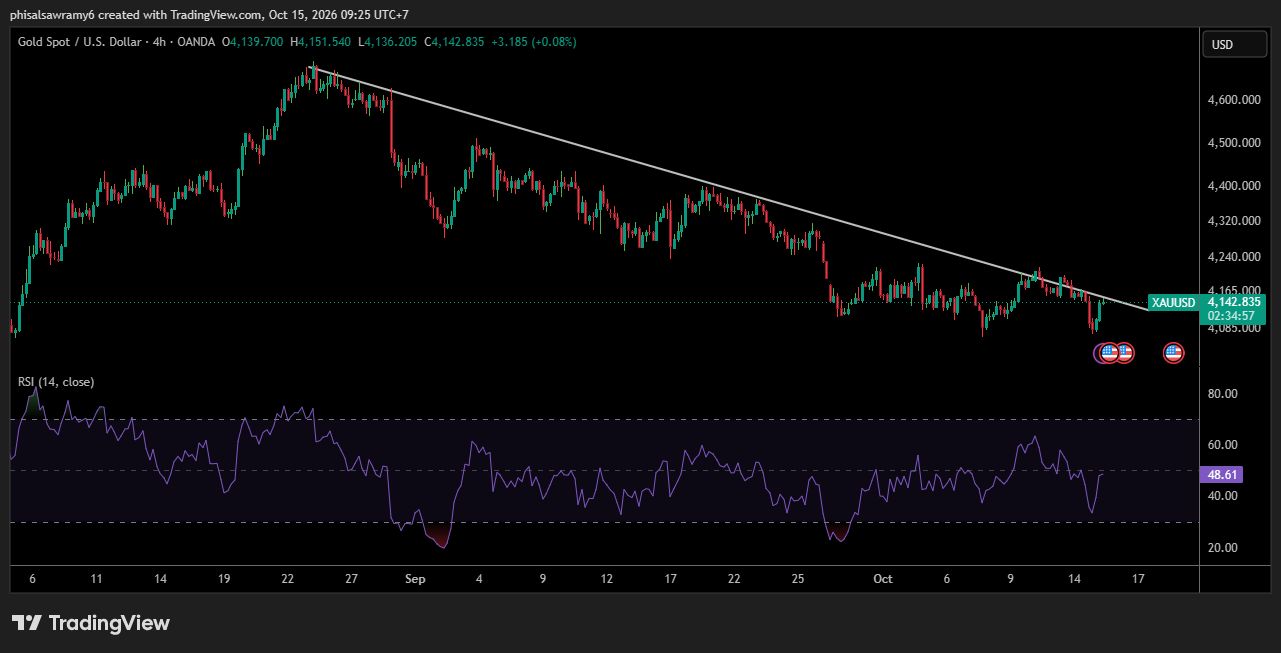The width and height of the screenshot is (1281, 653).
Task: Click the RSI current value 48.61
Action: coord(1224,475)
